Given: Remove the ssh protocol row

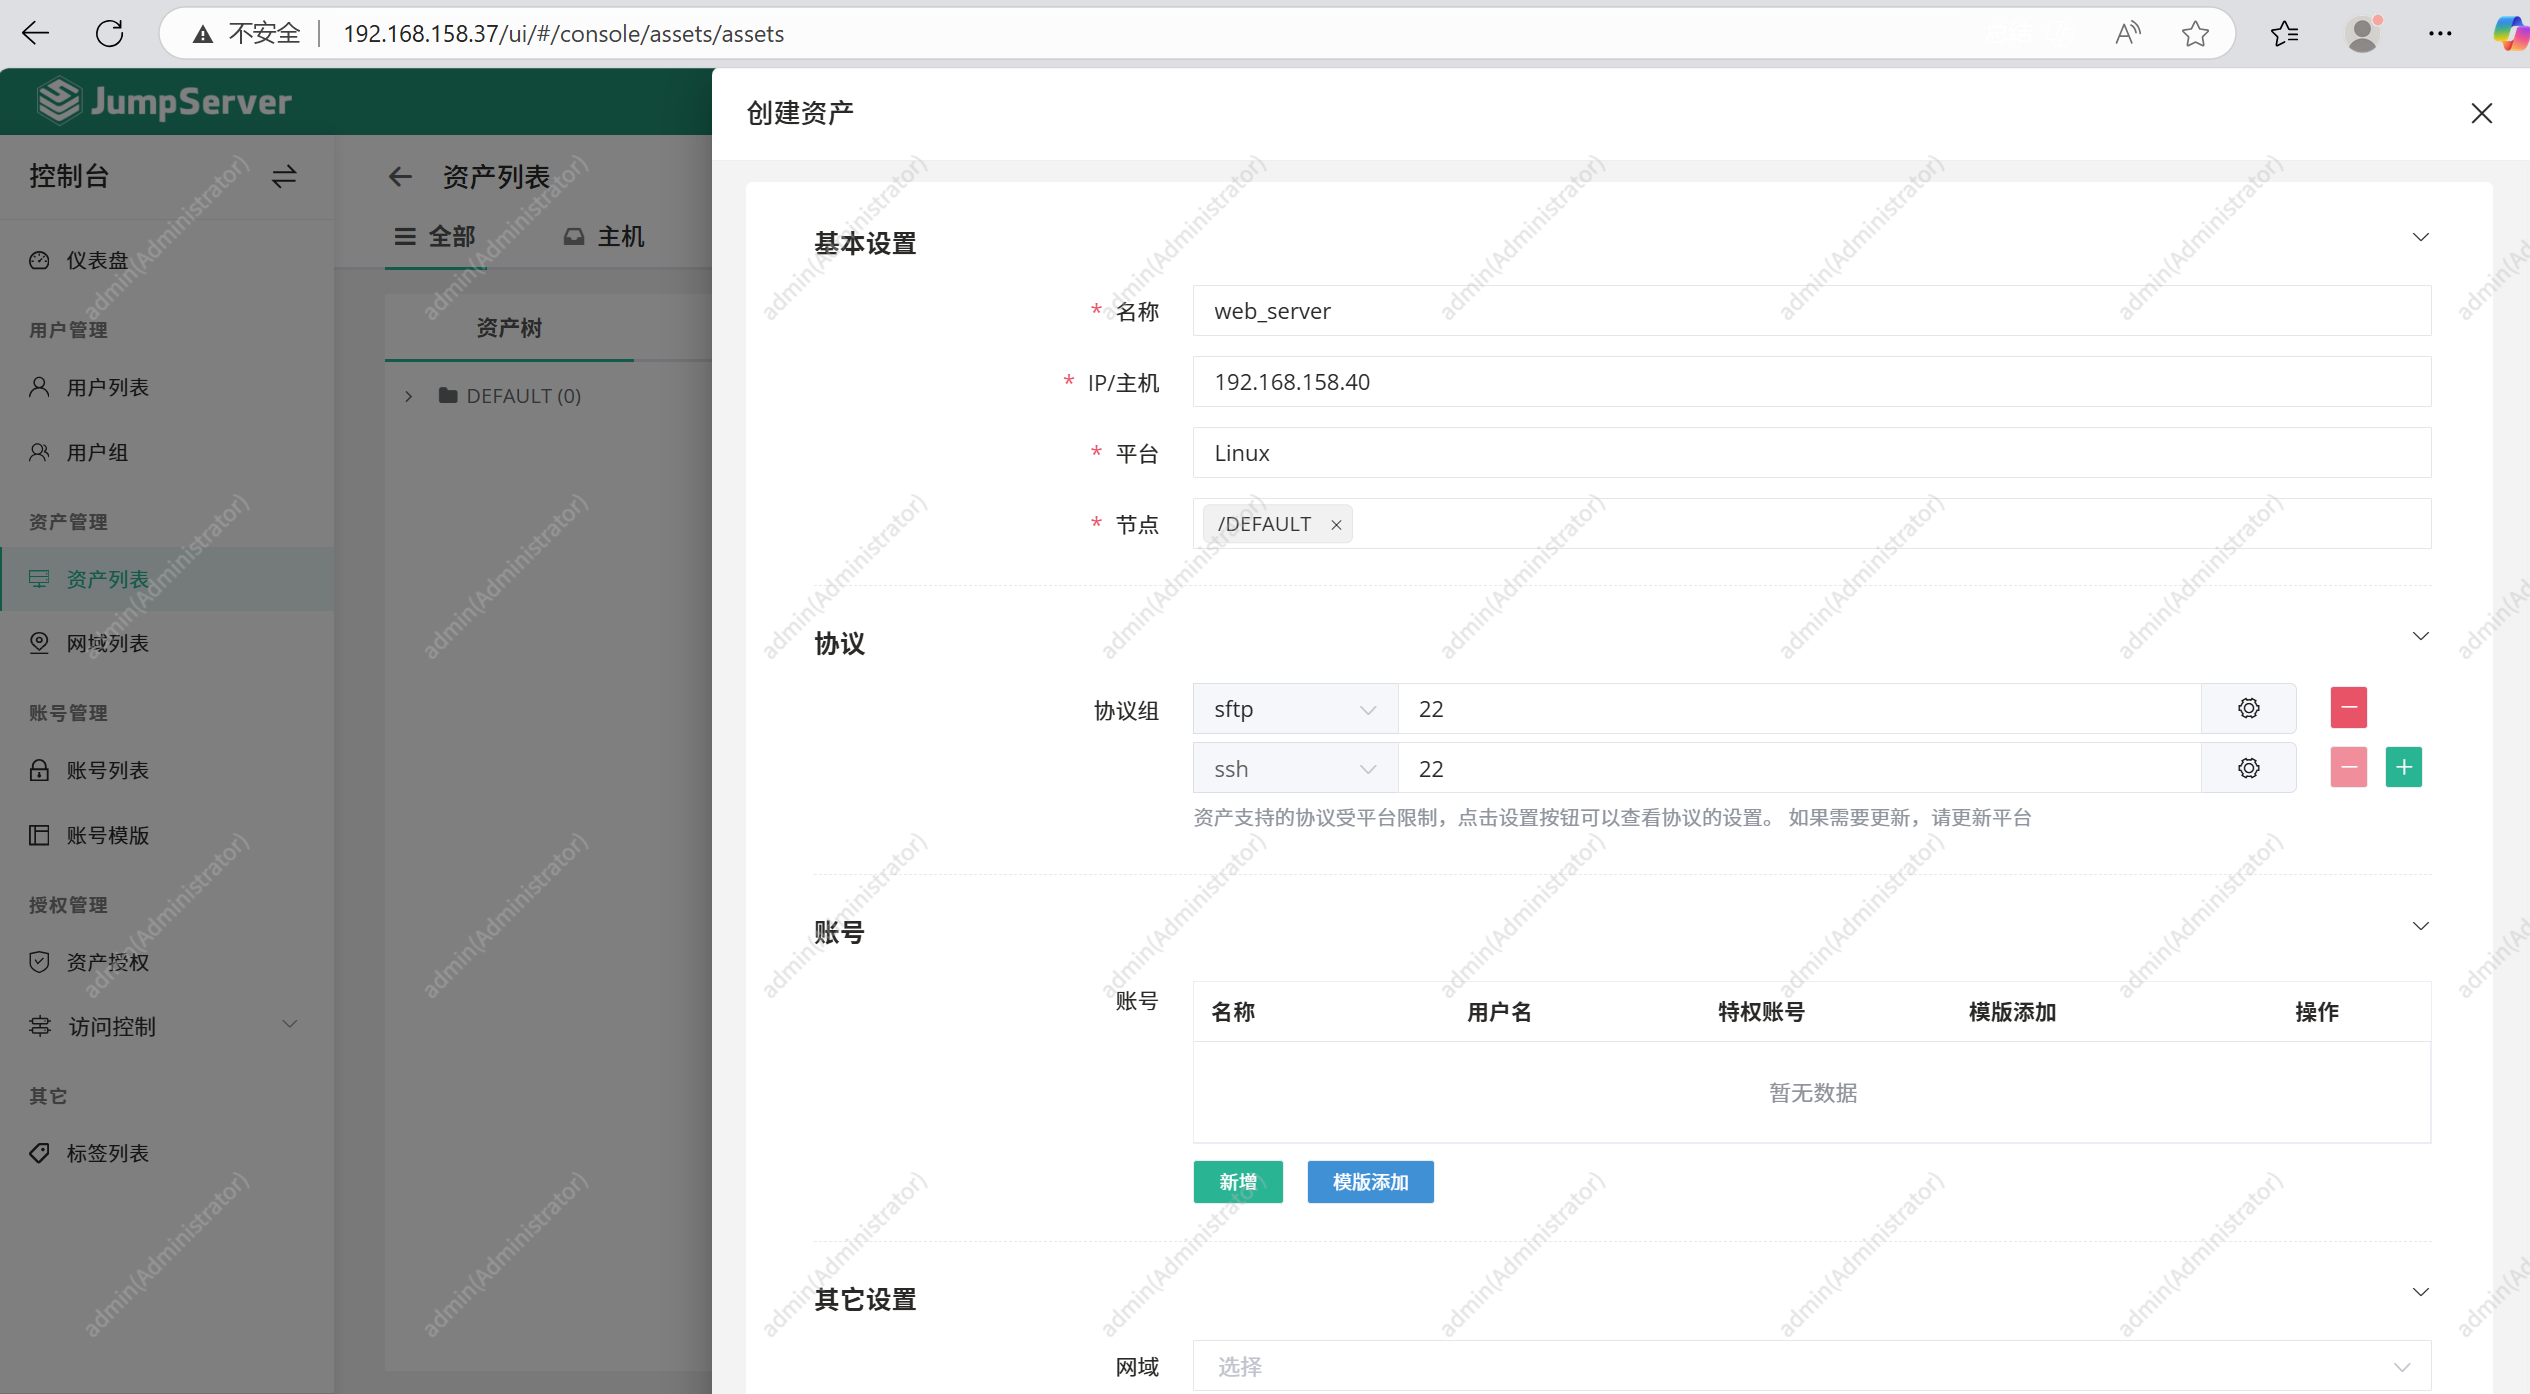Looking at the screenshot, I should 2348,768.
